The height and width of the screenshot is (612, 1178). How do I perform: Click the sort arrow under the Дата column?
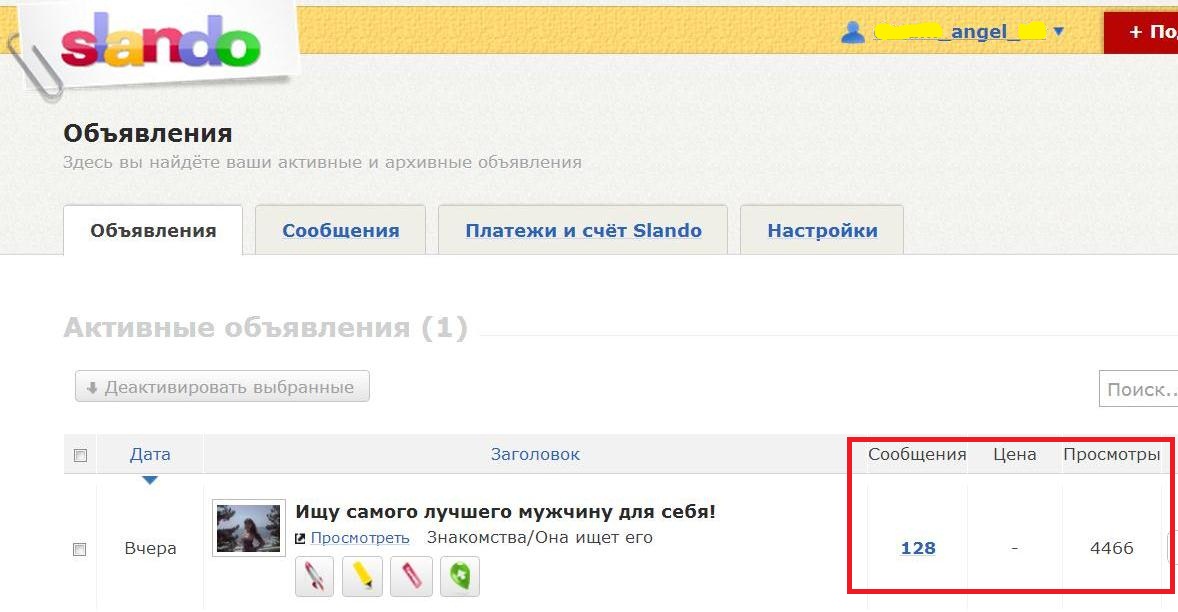150,480
